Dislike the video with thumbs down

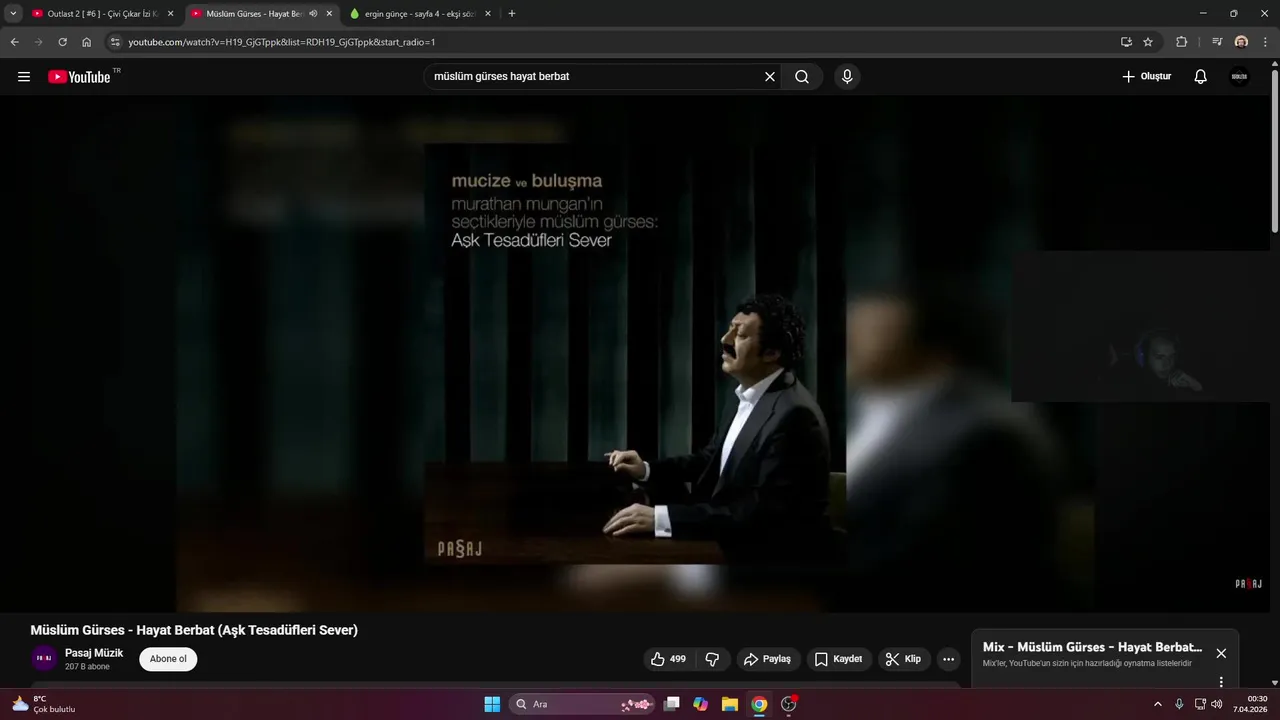tap(712, 659)
